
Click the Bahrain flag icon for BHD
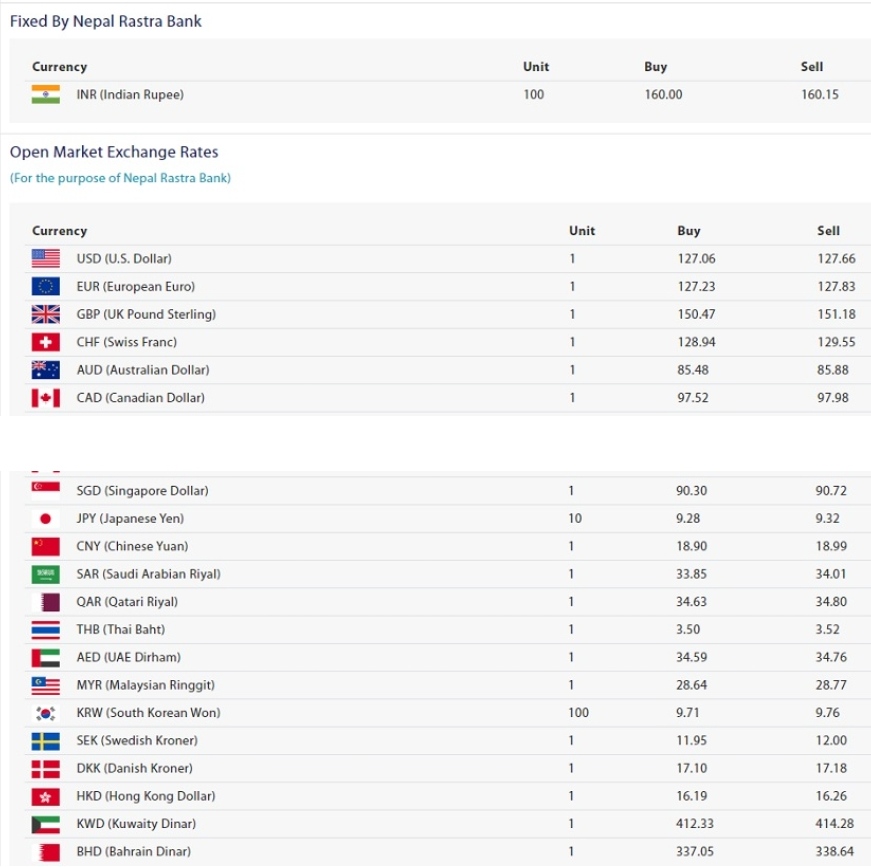tap(46, 852)
